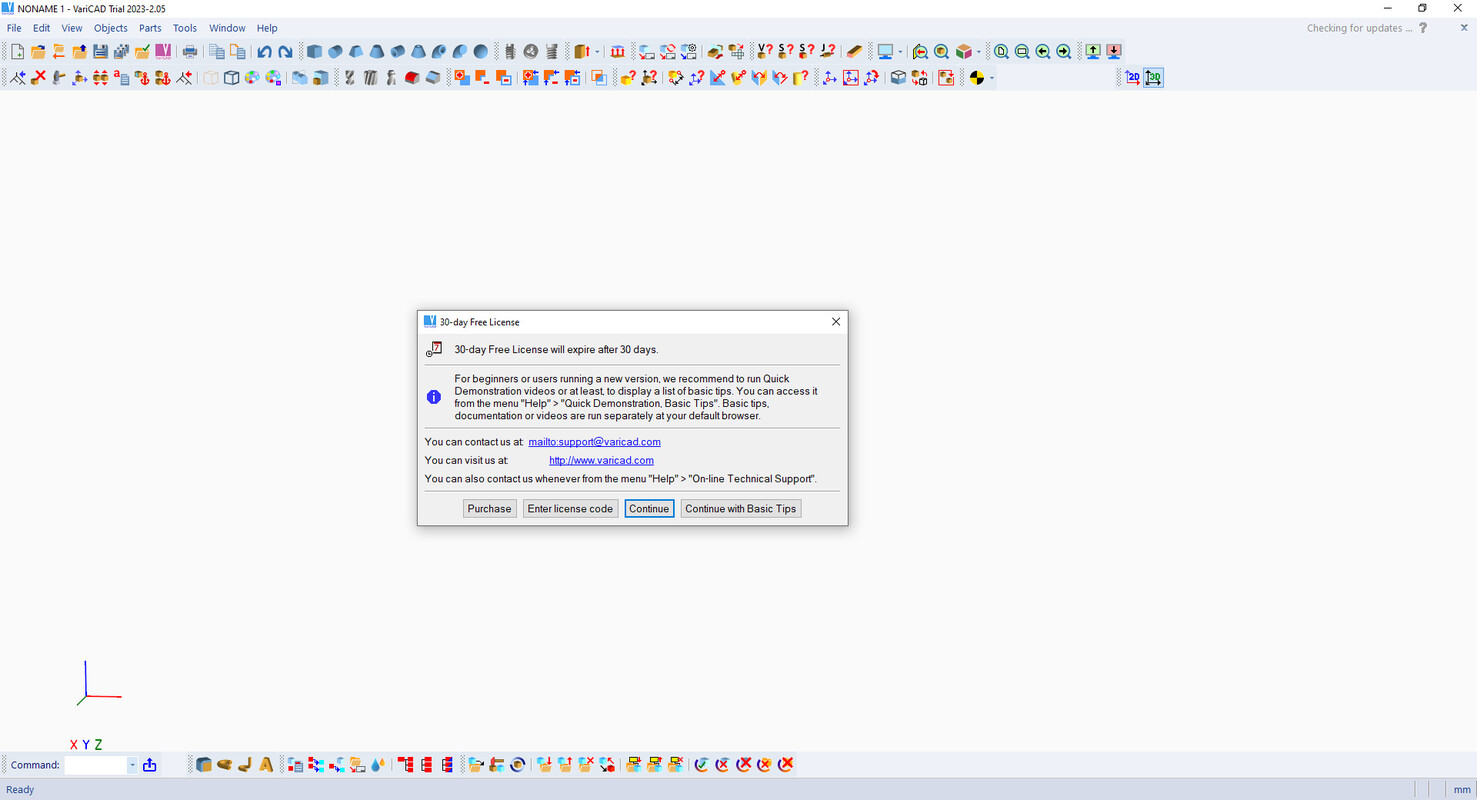Viewport: 1477px width, 800px height.
Task: Click the blue water drop icon in bottom toolbar
Action: pos(377,764)
